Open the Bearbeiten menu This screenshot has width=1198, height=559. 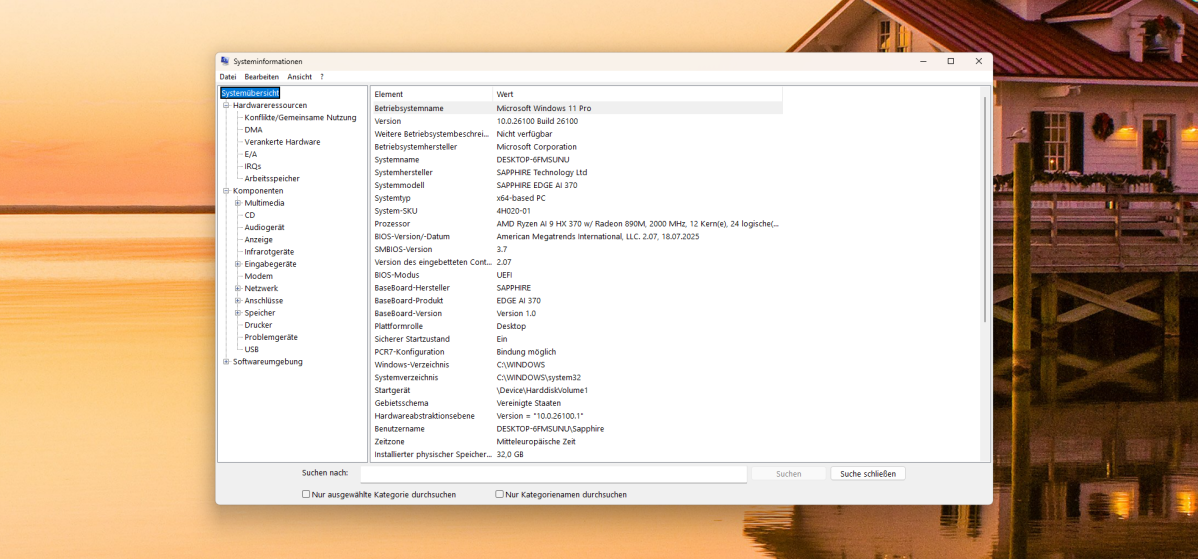[x=261, y=77]
